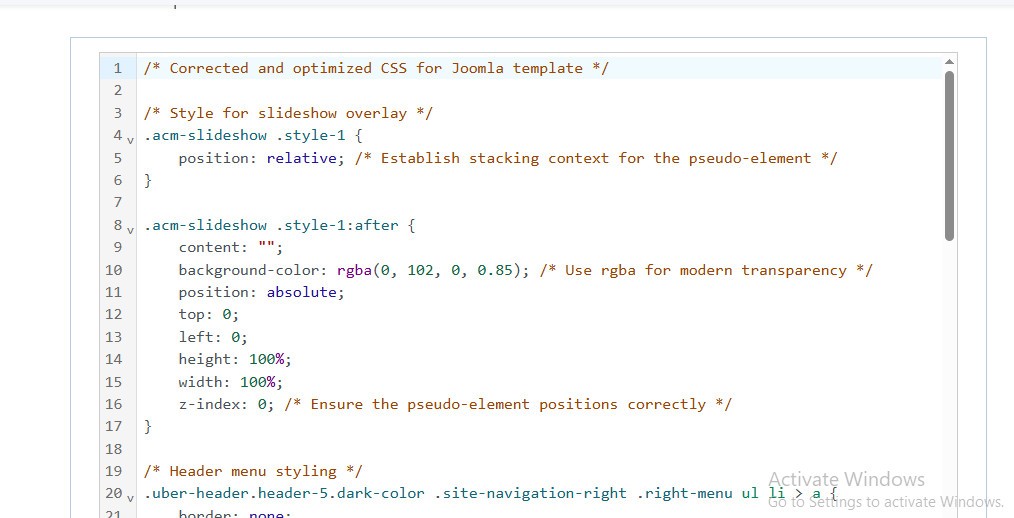1014x518 pixels.
Task: Collapse the .acm-slideshow .style-1 block at line 4
Action: pos(130,138)
